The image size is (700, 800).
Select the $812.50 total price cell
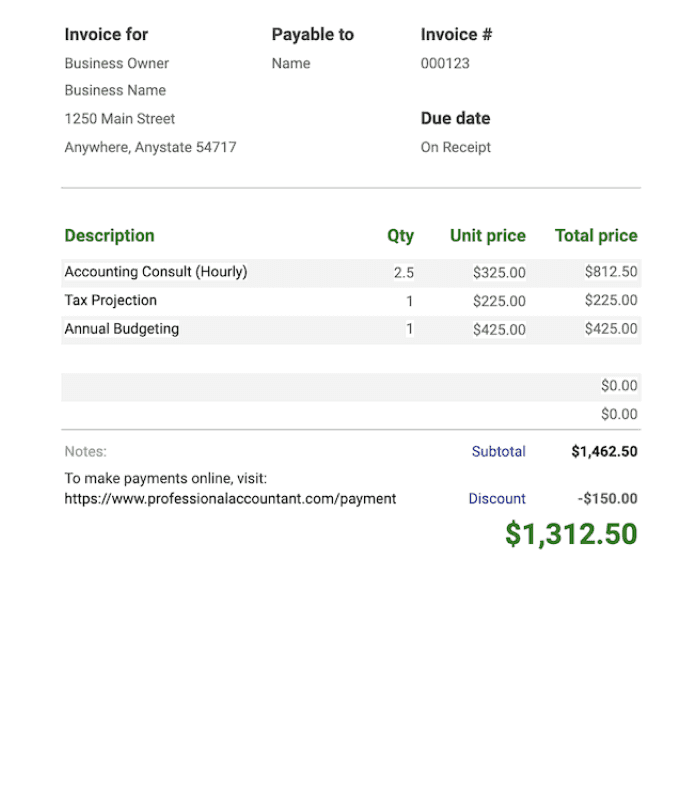coord(611,272)
